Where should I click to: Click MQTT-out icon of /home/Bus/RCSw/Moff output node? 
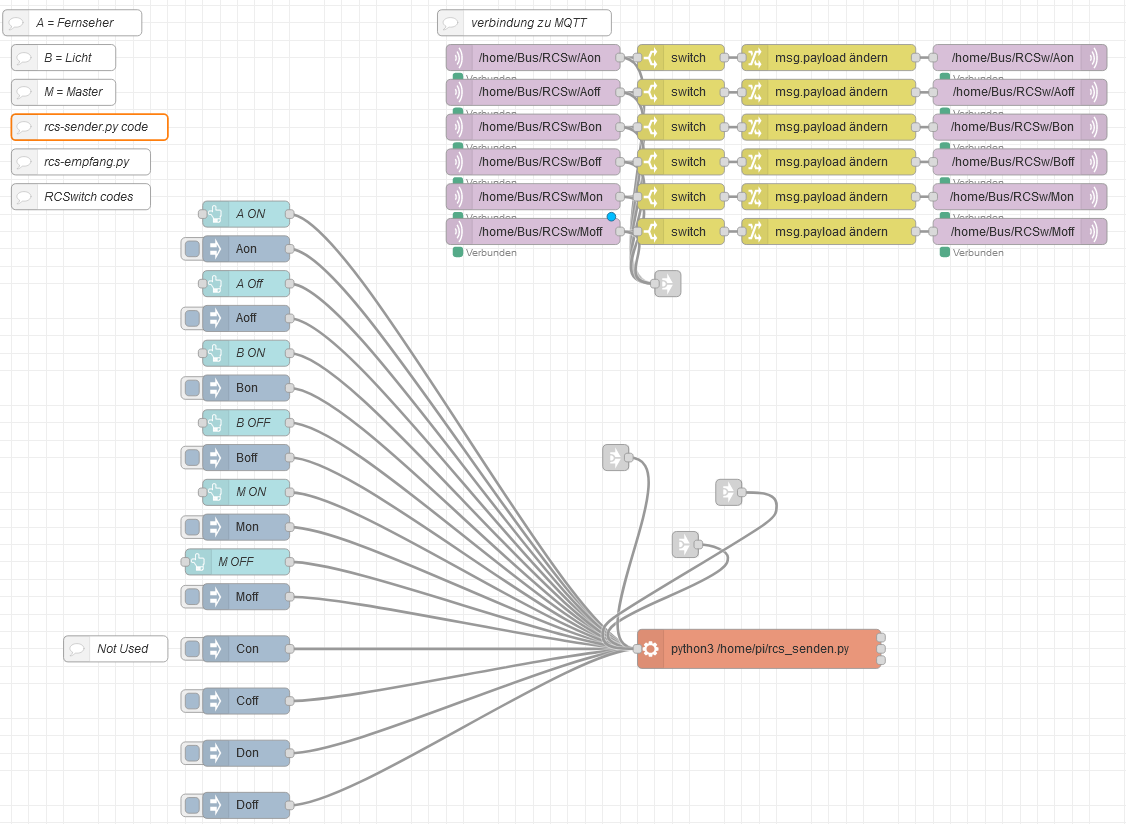tap(1094, 231)
